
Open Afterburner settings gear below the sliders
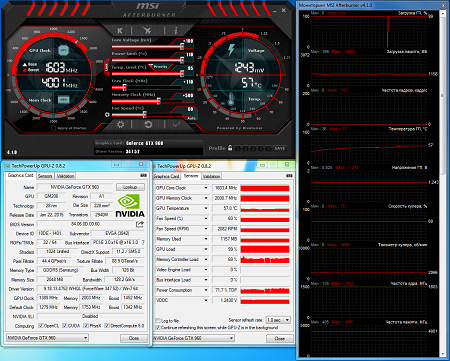pos(120,125)
